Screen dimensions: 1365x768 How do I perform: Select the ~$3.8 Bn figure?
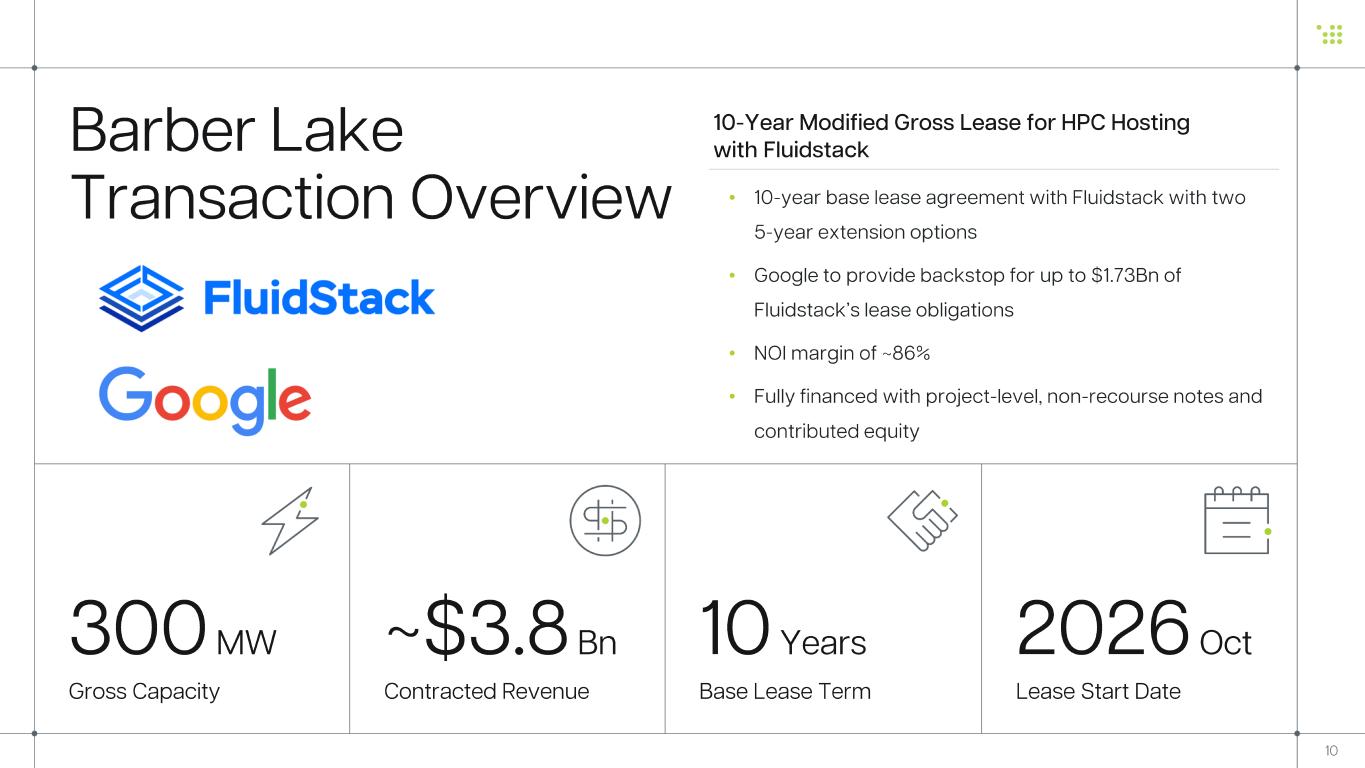pyautogui.click(x=500, y=630)
